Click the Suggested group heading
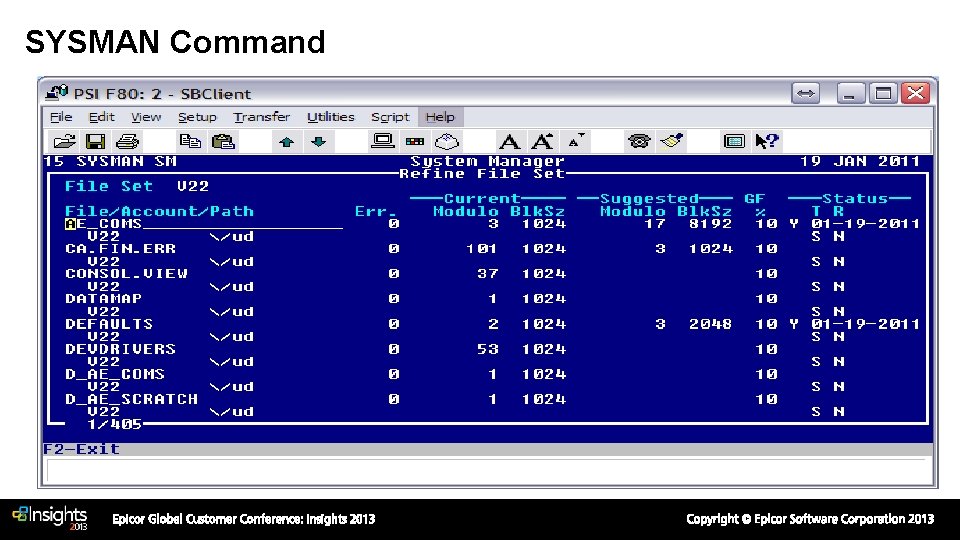The image size is (960, 540). pyautogui.click(x=649, y=198)
